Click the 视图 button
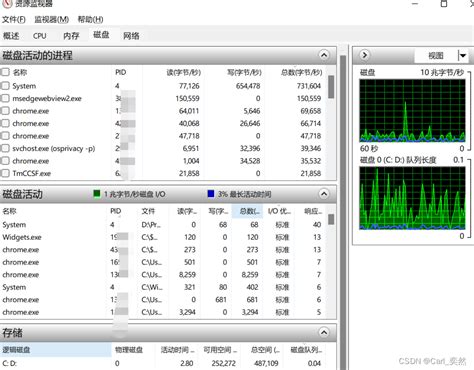 pos(436,56)
